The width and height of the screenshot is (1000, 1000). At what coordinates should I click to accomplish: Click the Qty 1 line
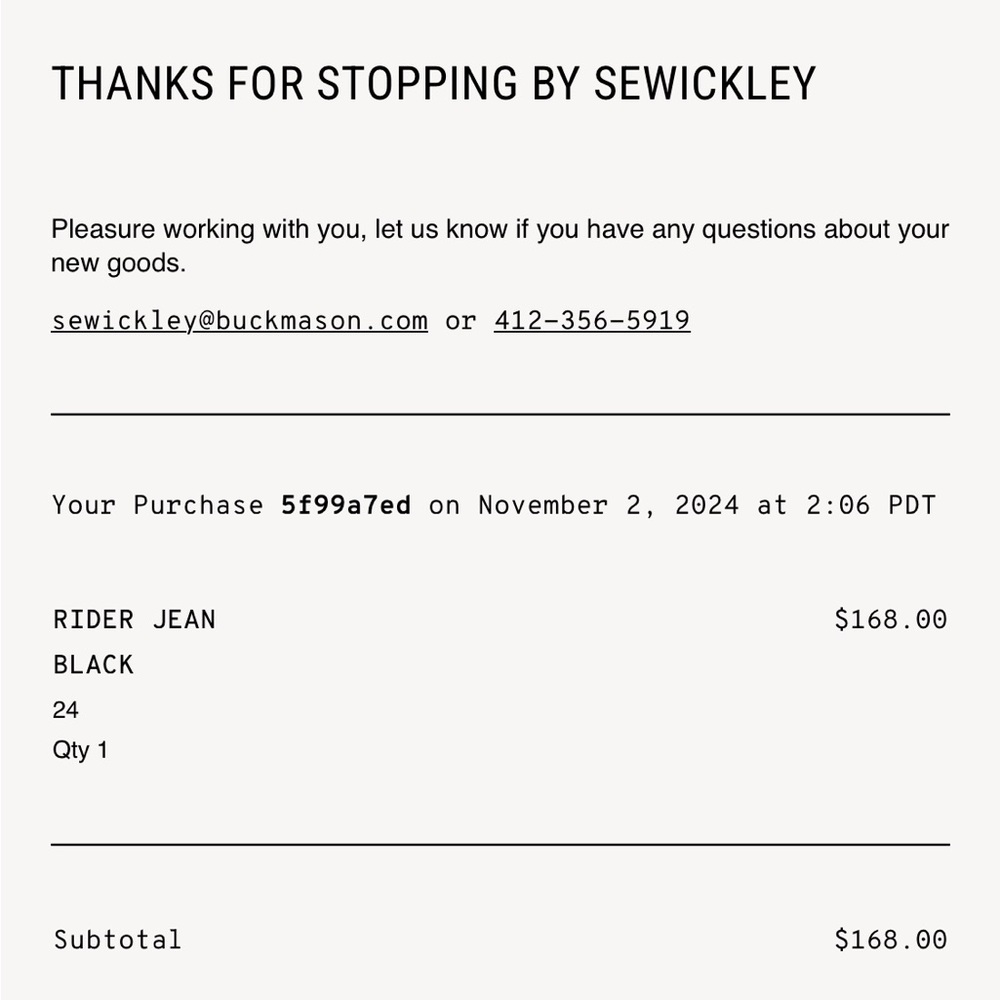tap(80, 750)
